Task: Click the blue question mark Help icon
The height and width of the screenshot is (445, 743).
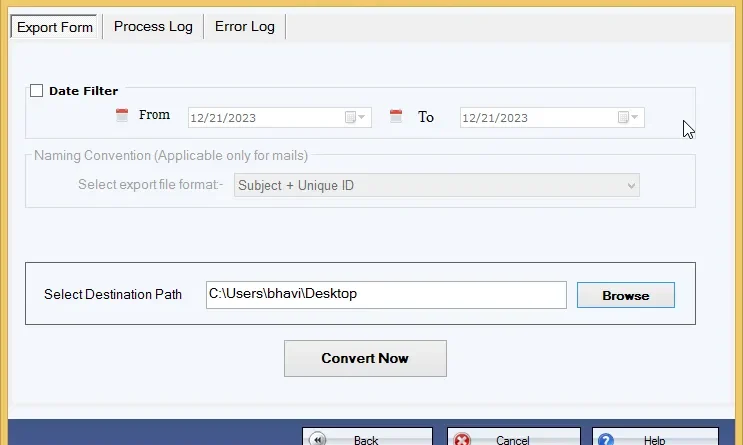Action: click(x=606, y=439)
